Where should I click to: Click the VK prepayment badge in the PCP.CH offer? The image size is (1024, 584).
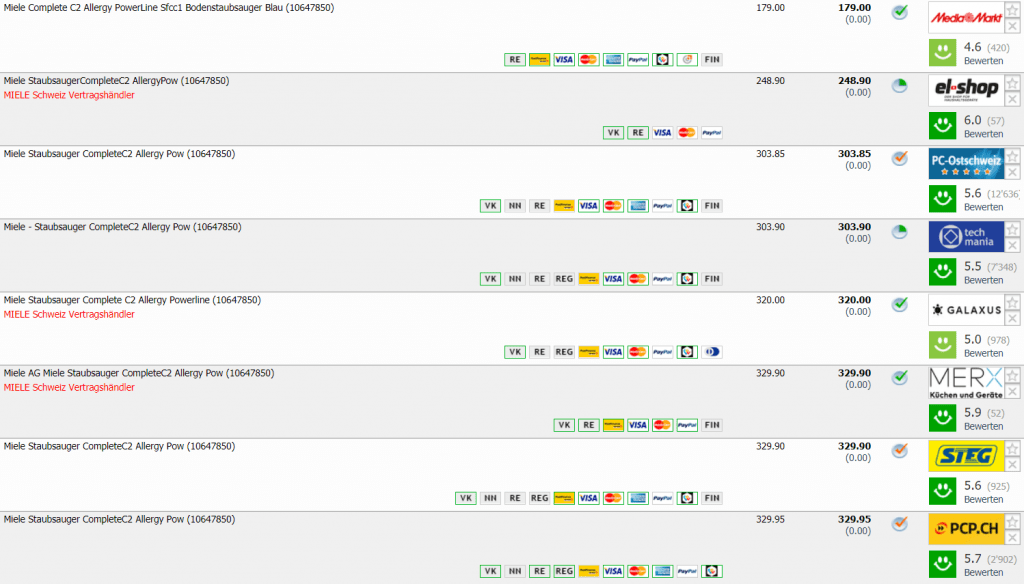click(x=490, y=571)
